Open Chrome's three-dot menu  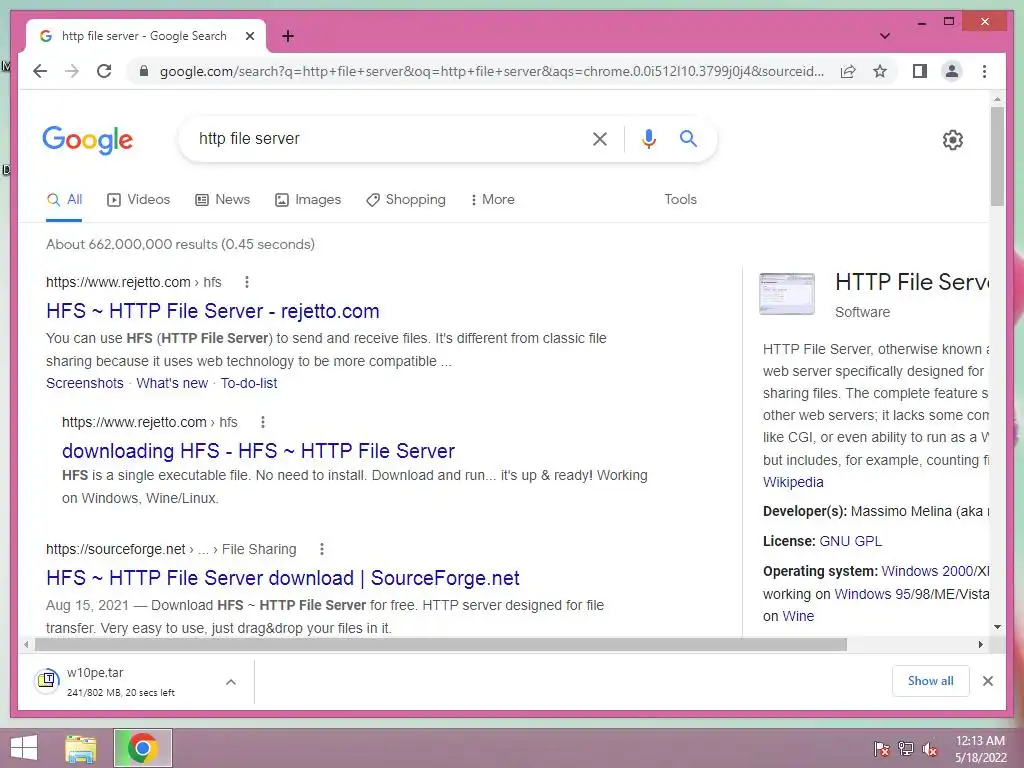984,71
